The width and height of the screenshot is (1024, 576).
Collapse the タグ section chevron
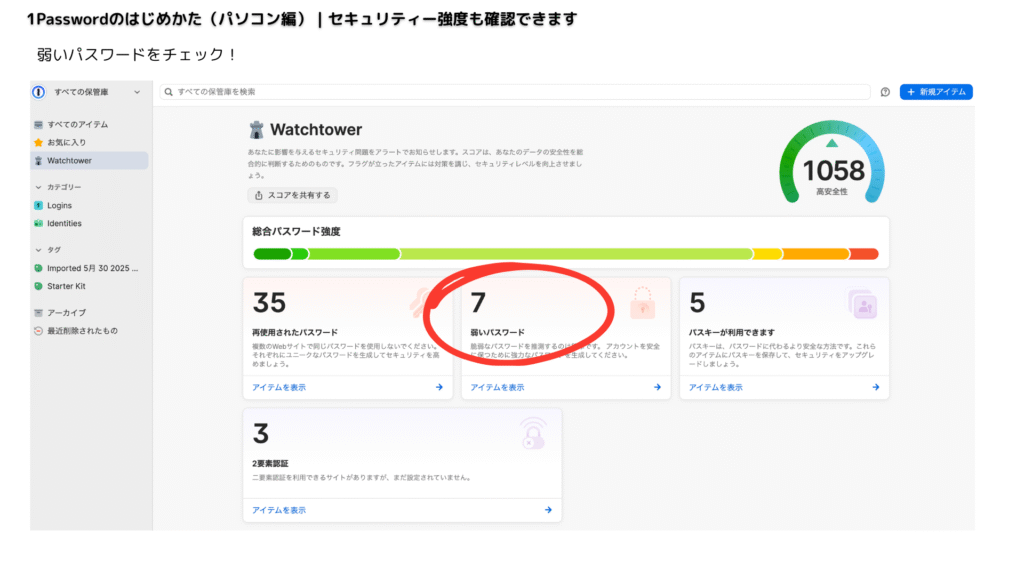point(38,250)
